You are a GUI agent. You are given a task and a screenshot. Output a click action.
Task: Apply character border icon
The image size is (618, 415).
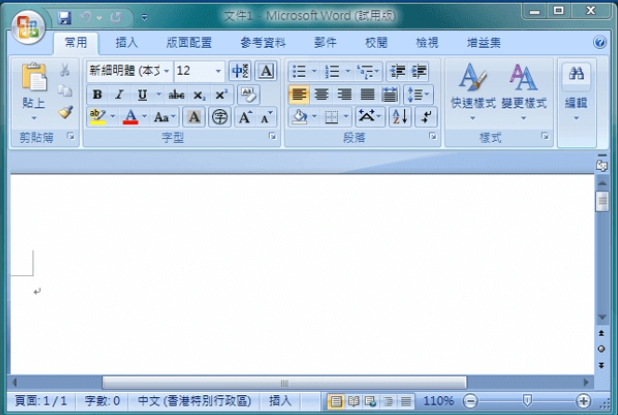266,71
